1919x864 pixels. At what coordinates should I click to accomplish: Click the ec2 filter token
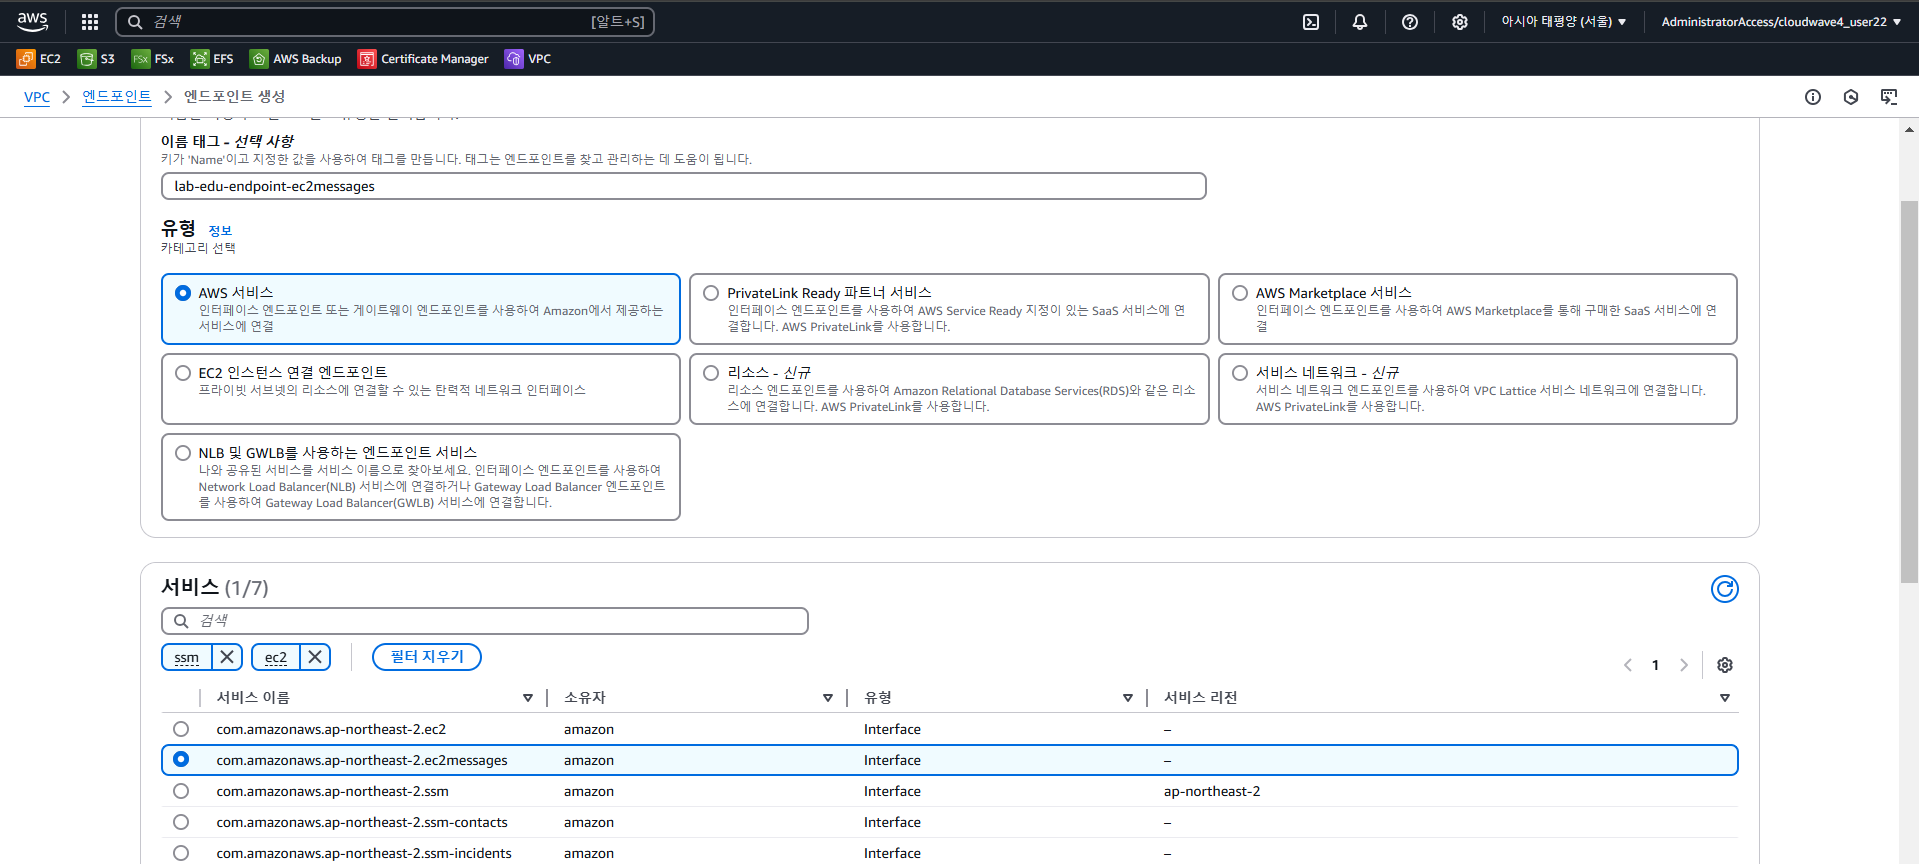click(276, 657)
